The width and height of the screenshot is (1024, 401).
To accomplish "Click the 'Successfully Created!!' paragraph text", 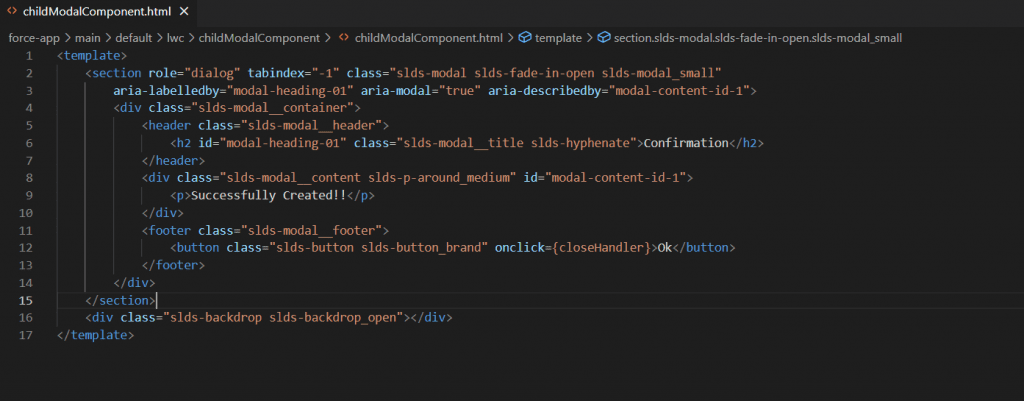I will (x=264, y=195).
